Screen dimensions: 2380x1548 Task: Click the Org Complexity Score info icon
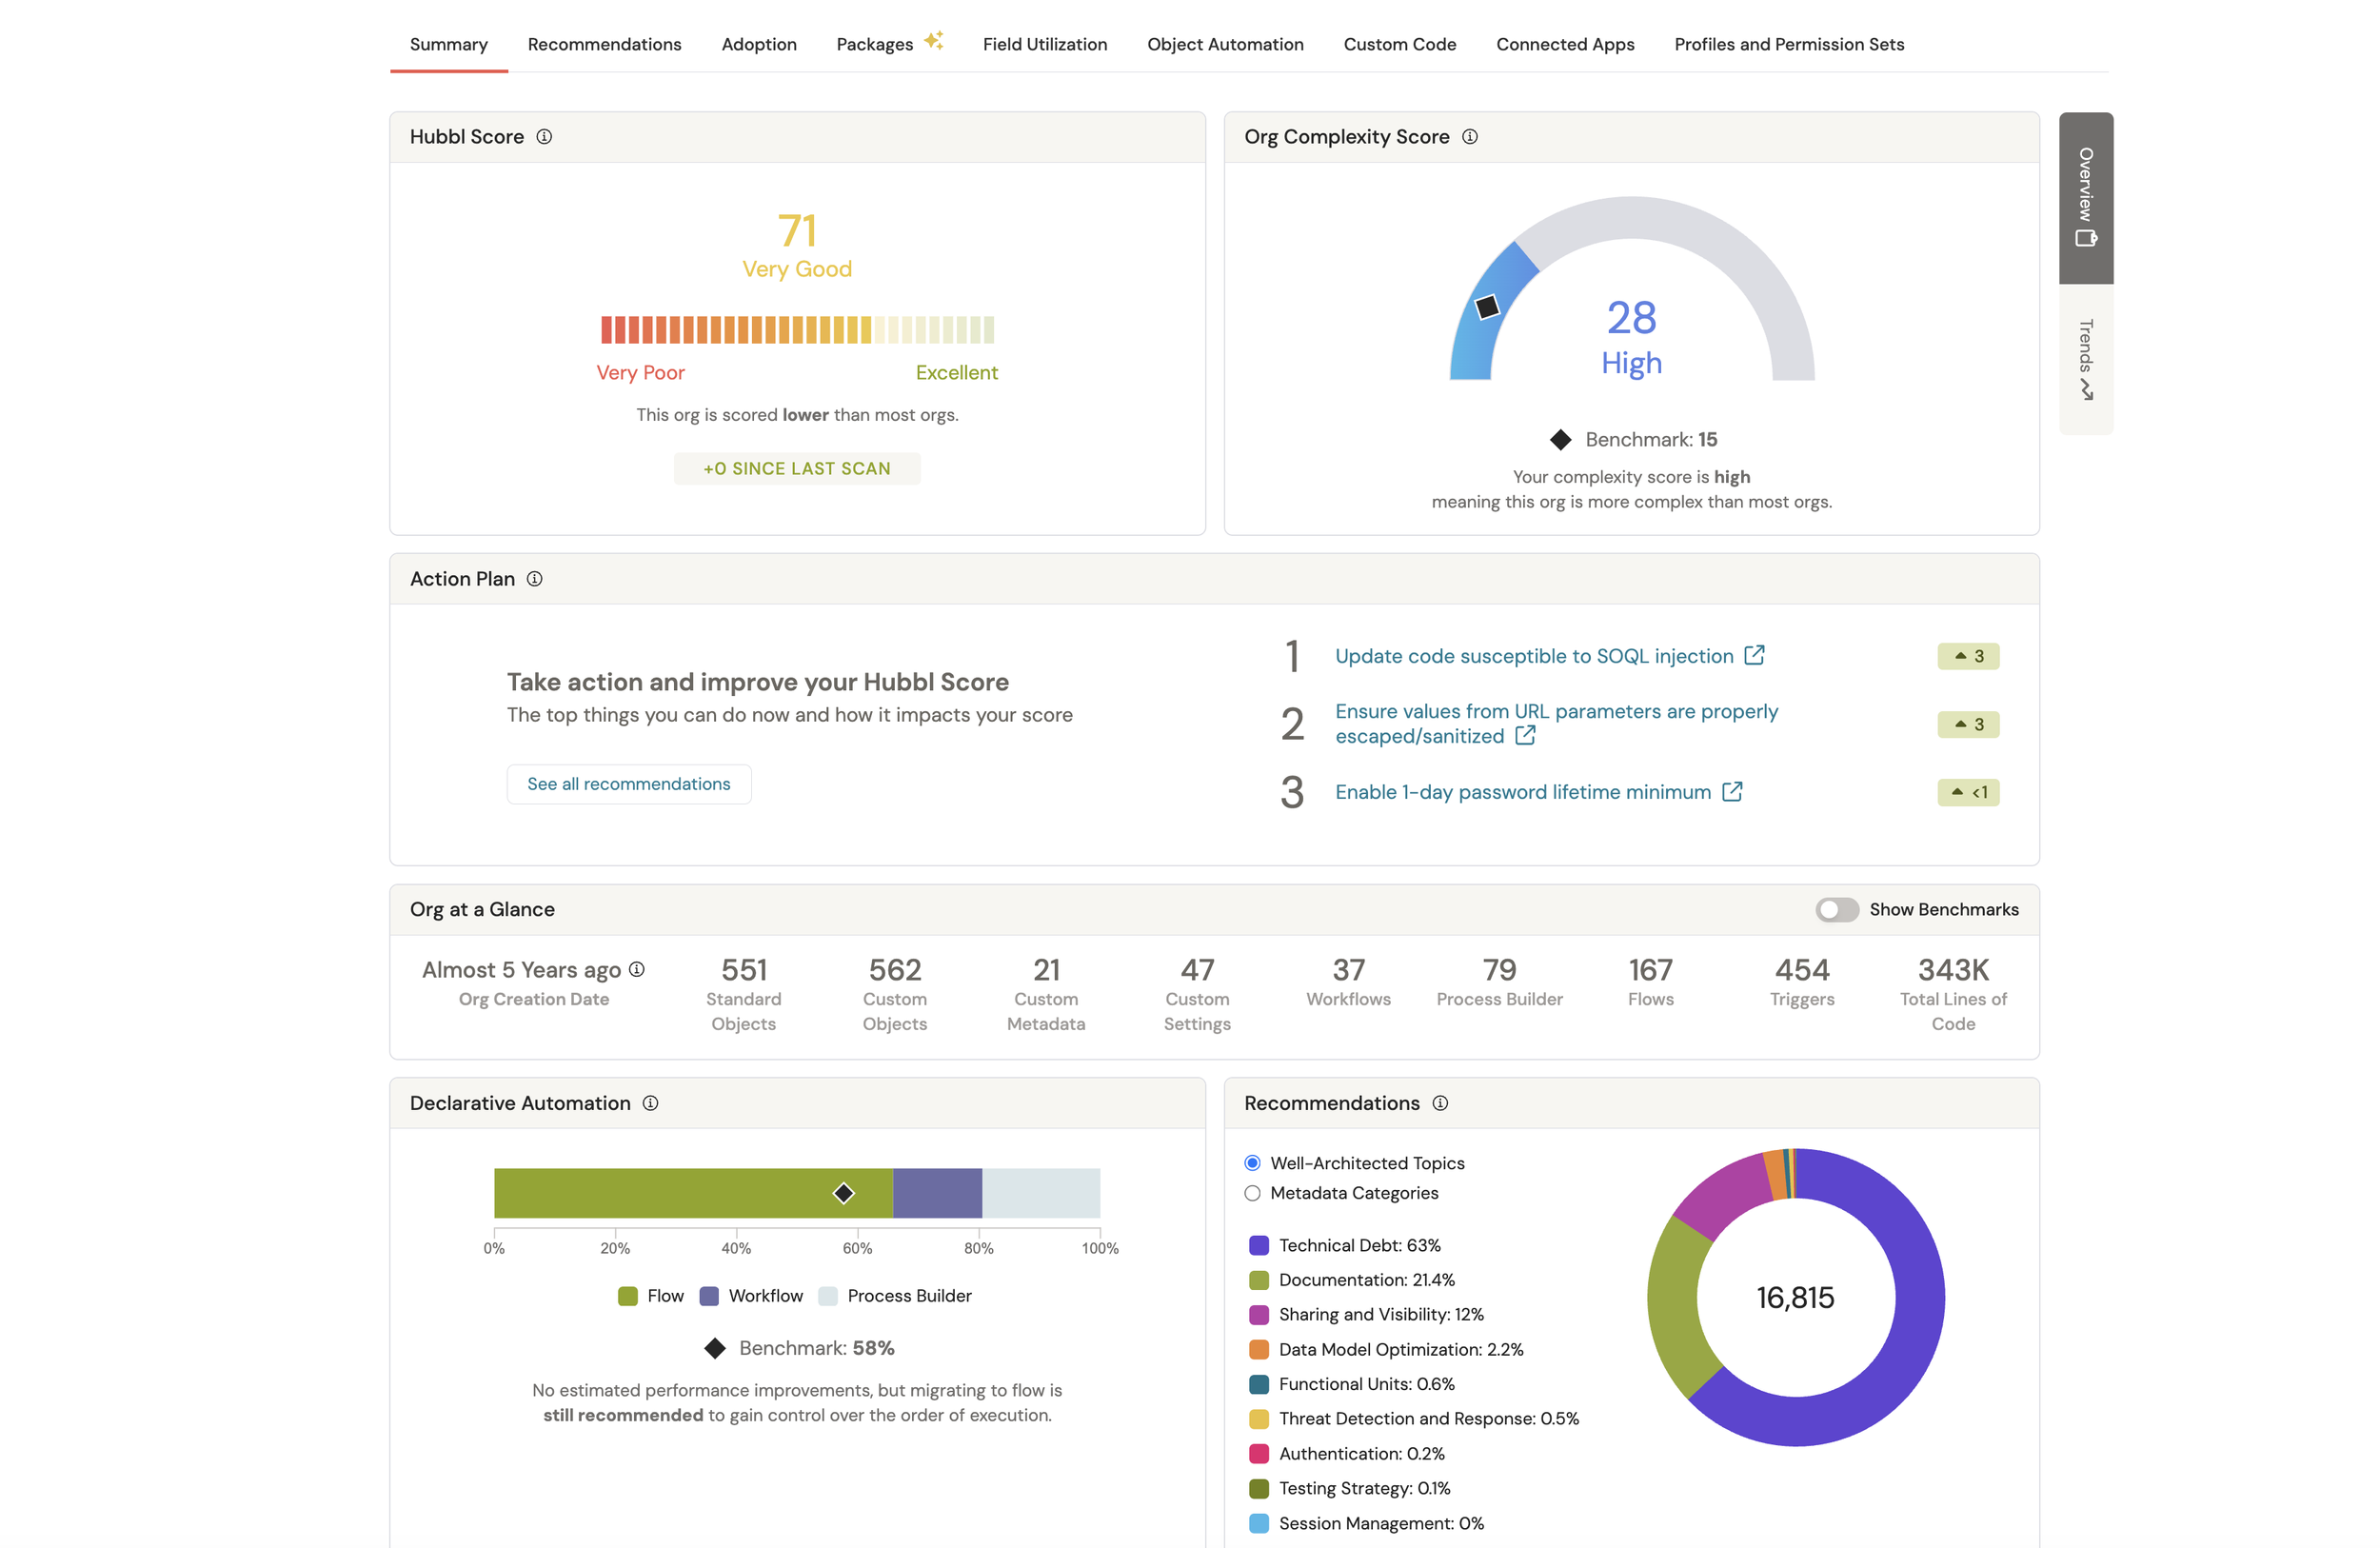pyautogui.click(x=1469, y=137)
